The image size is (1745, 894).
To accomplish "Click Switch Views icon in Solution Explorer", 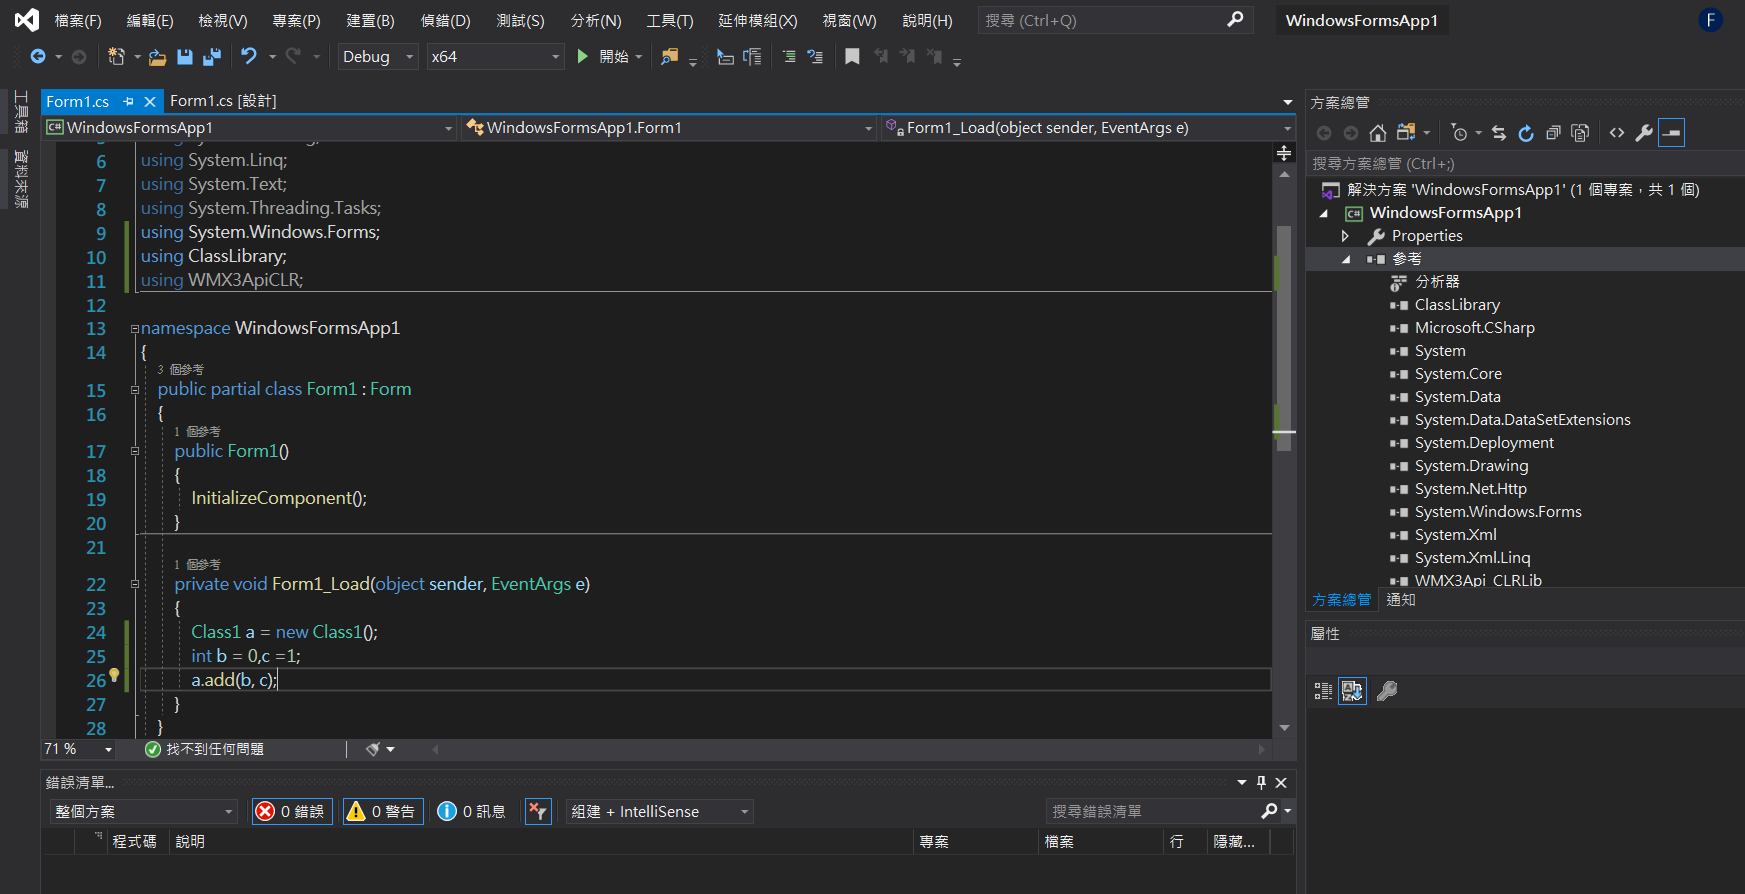I will point(1406,133).
